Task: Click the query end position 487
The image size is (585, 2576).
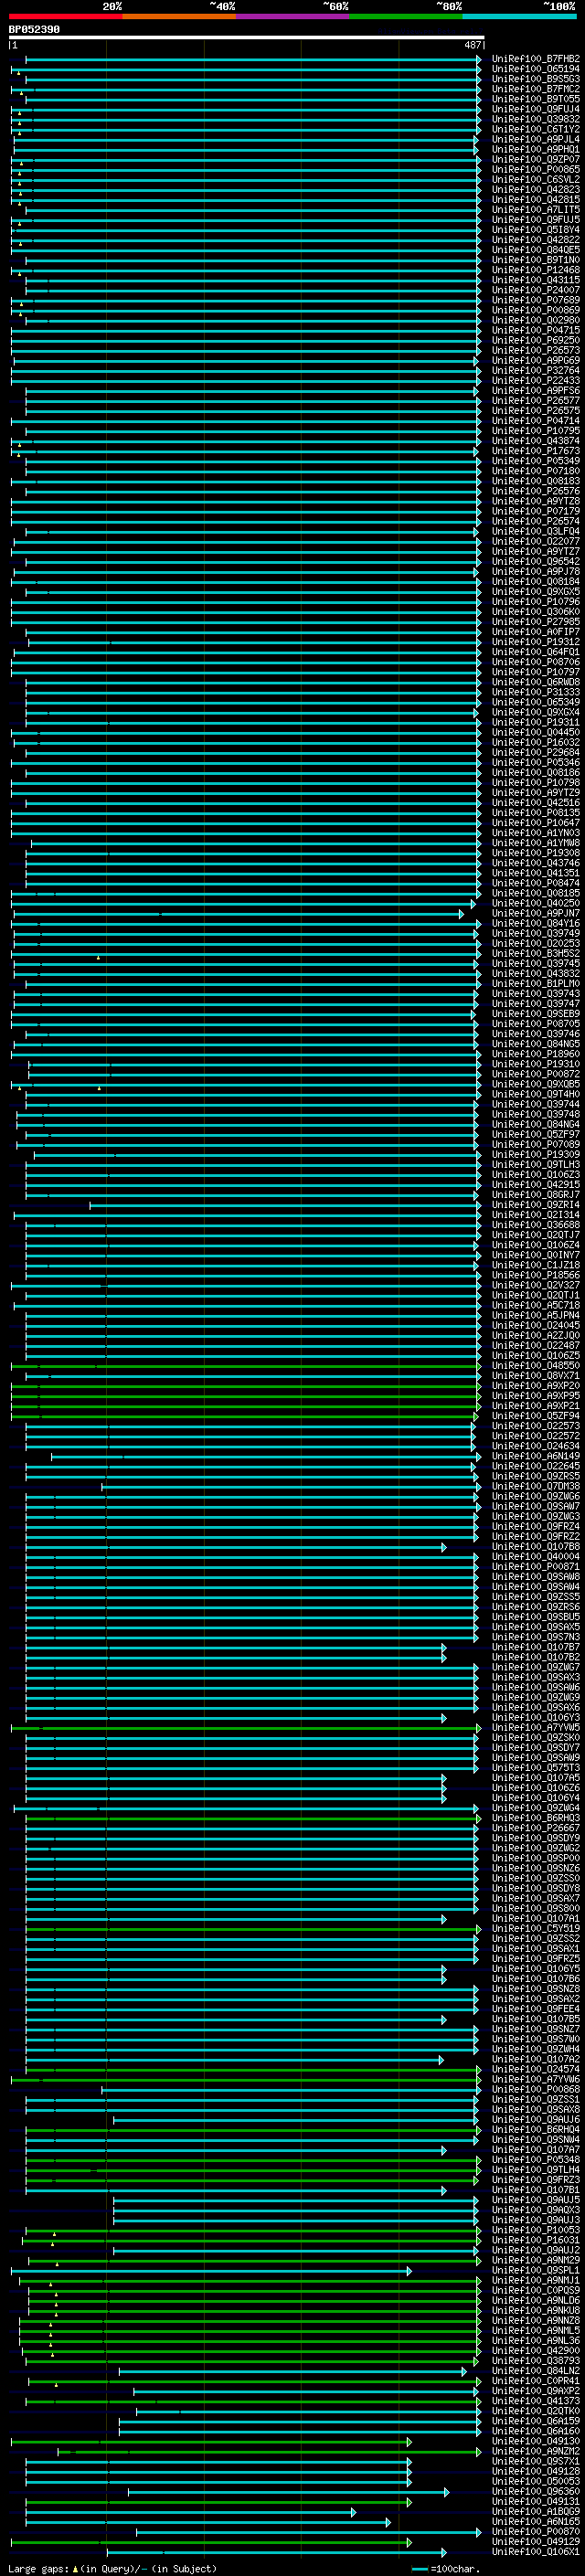Action: (473, 45)
